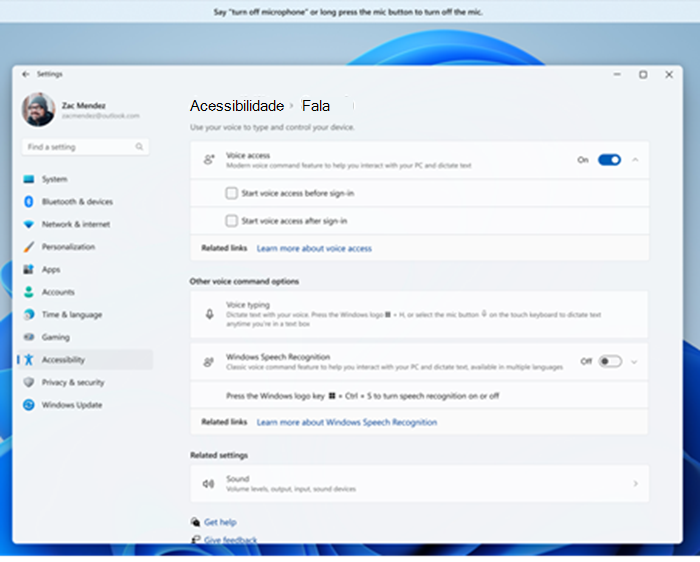Click the Windows Update icon
Screen dimensions: 700x562
[x=29, y=405]
